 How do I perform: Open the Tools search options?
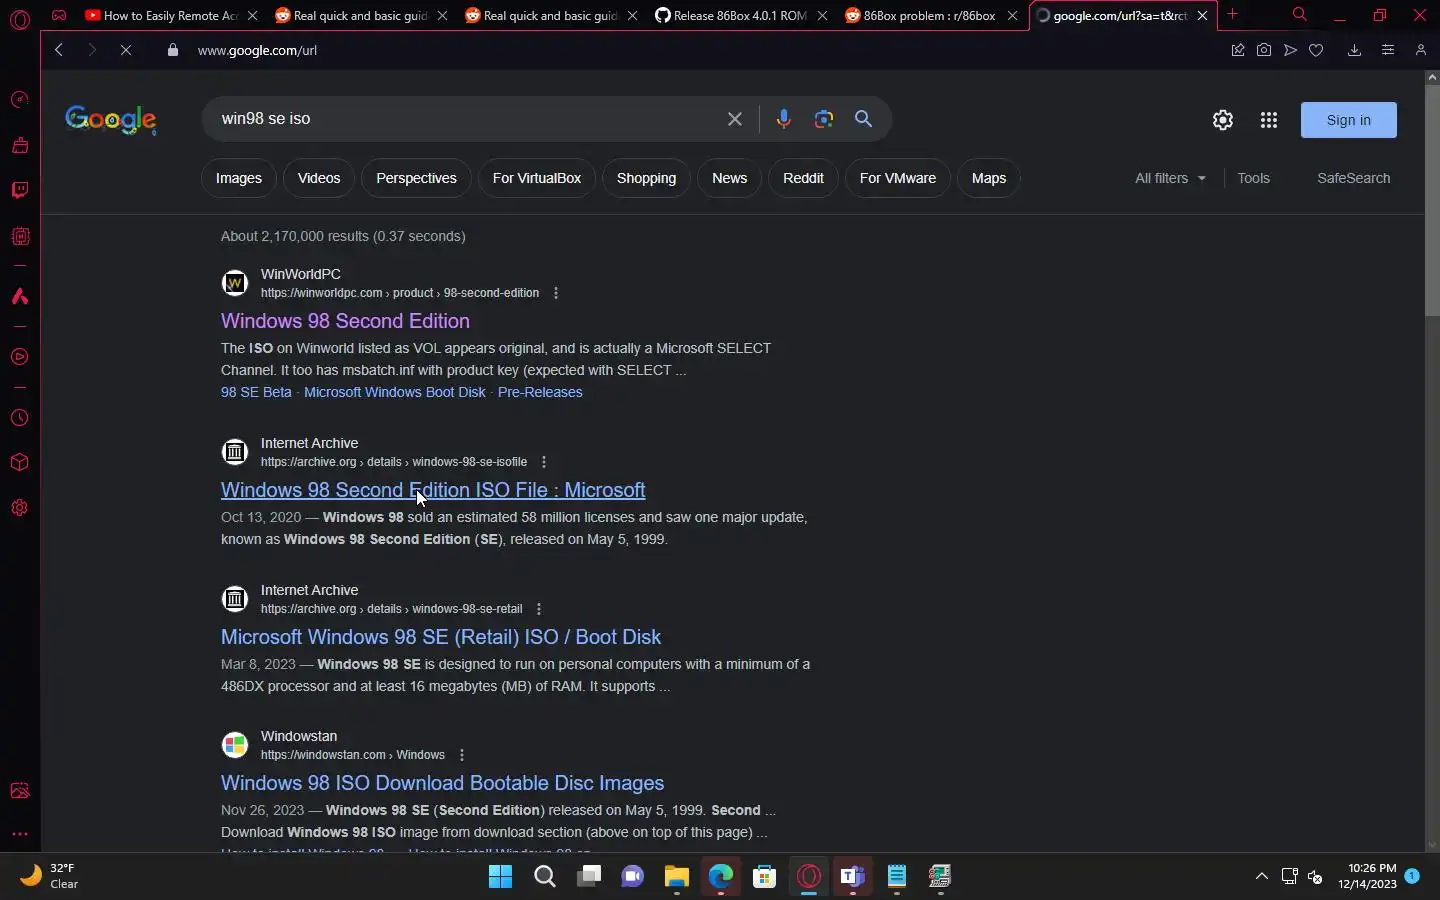click(1253, 178)
